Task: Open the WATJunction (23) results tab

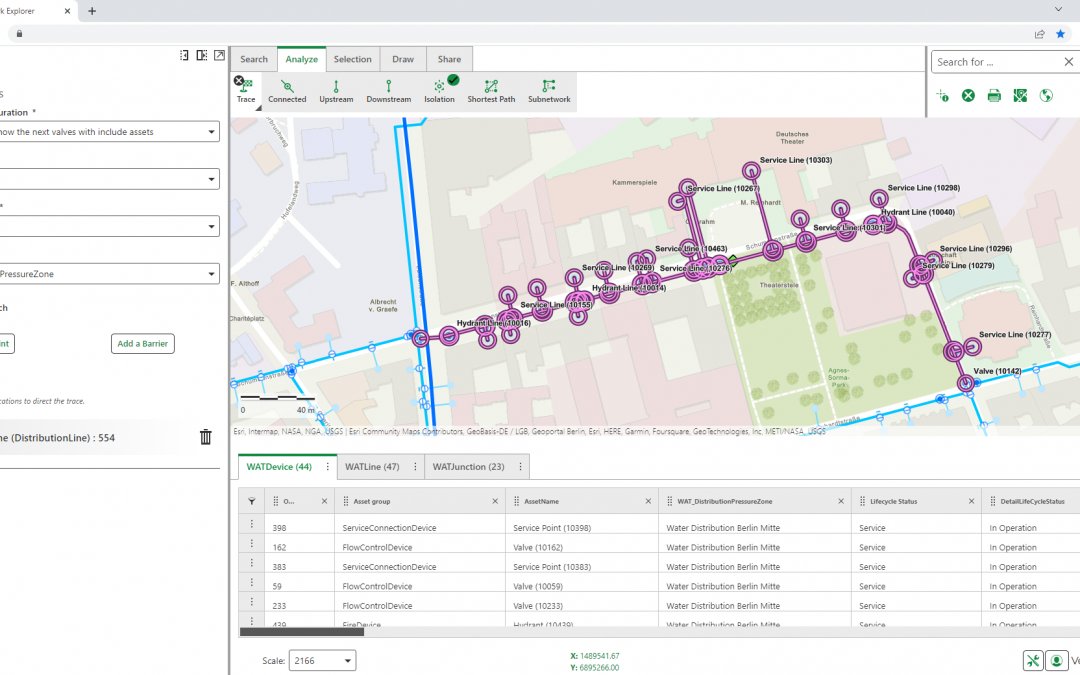Action: (x=468, y=466)
